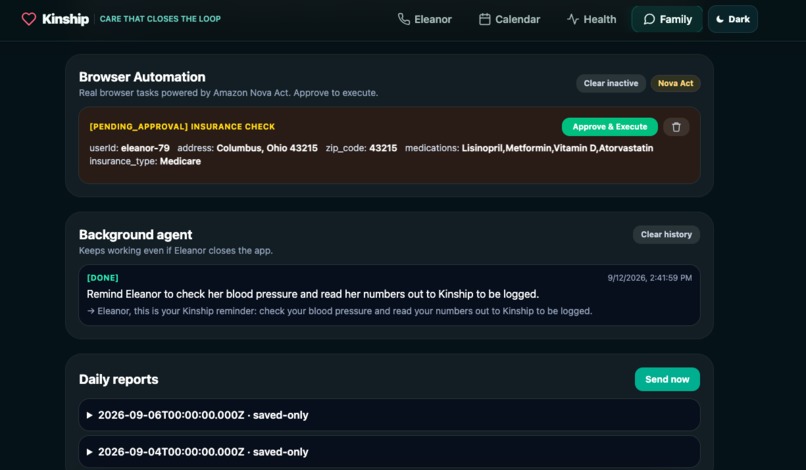Image resolution: width=806 pixels, height=470 pixels.
Task: Open the Eleanor tab
Action: point(425,19)
